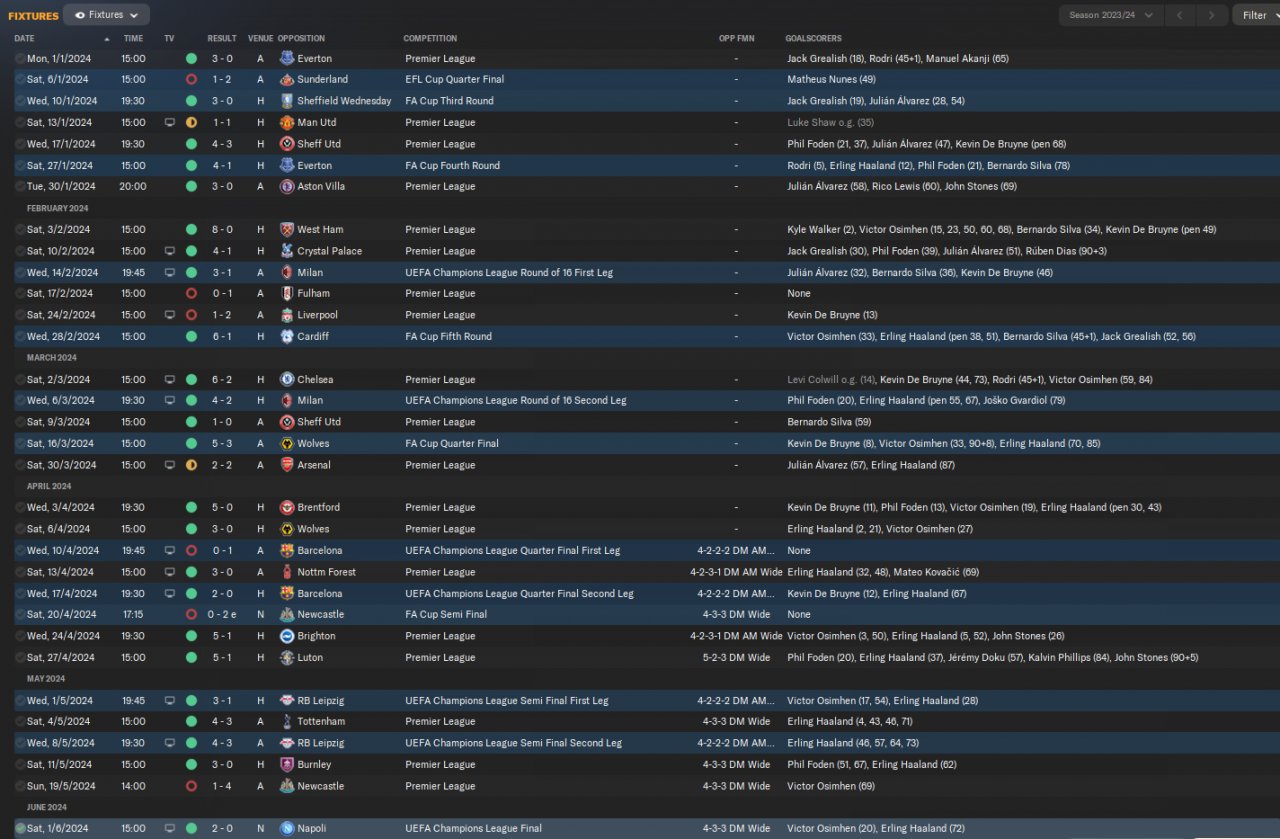Sort fixtures by the DATE column header
The image size is (1280, 839).
(x=24, y=39)
